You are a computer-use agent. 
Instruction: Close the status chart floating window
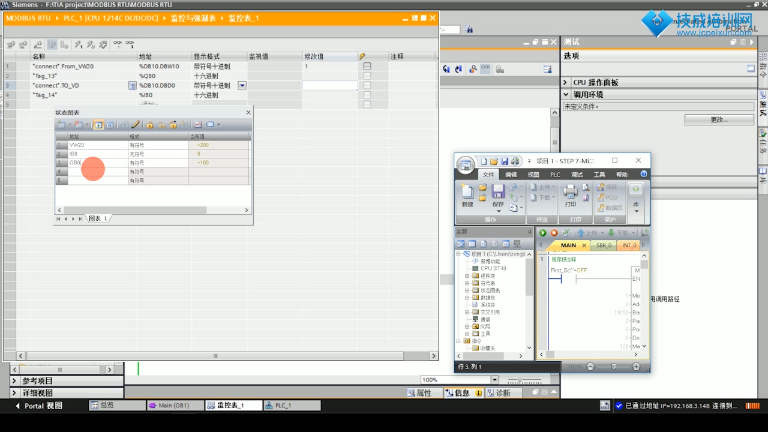[248, 113]
